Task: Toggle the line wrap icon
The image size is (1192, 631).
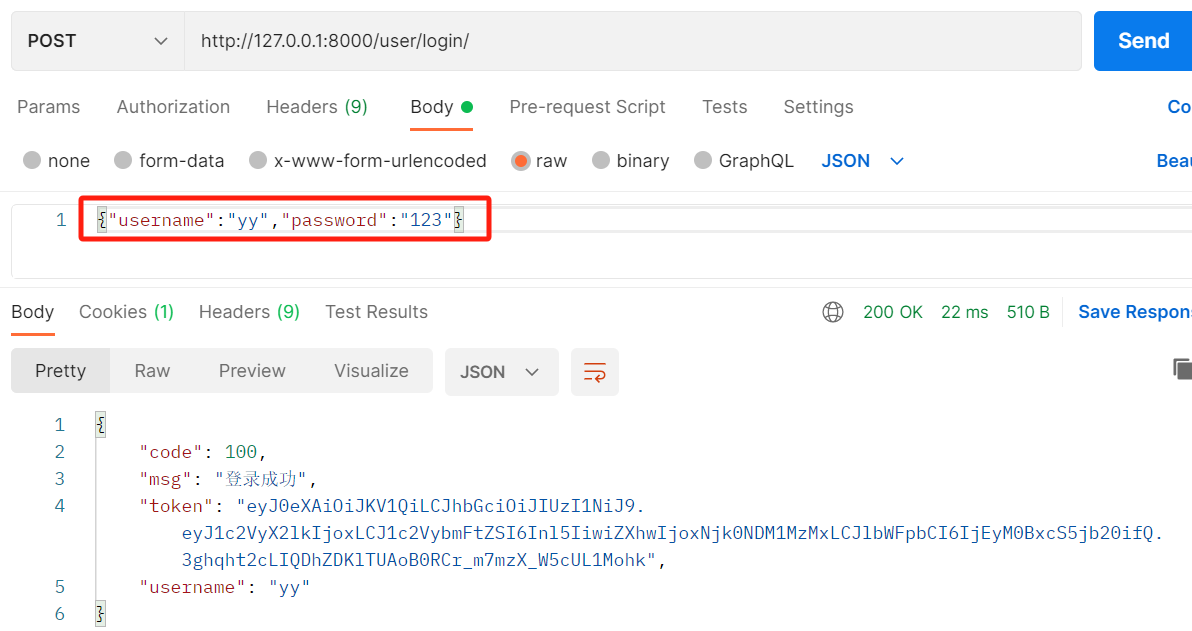Action: tap(594, 372)
